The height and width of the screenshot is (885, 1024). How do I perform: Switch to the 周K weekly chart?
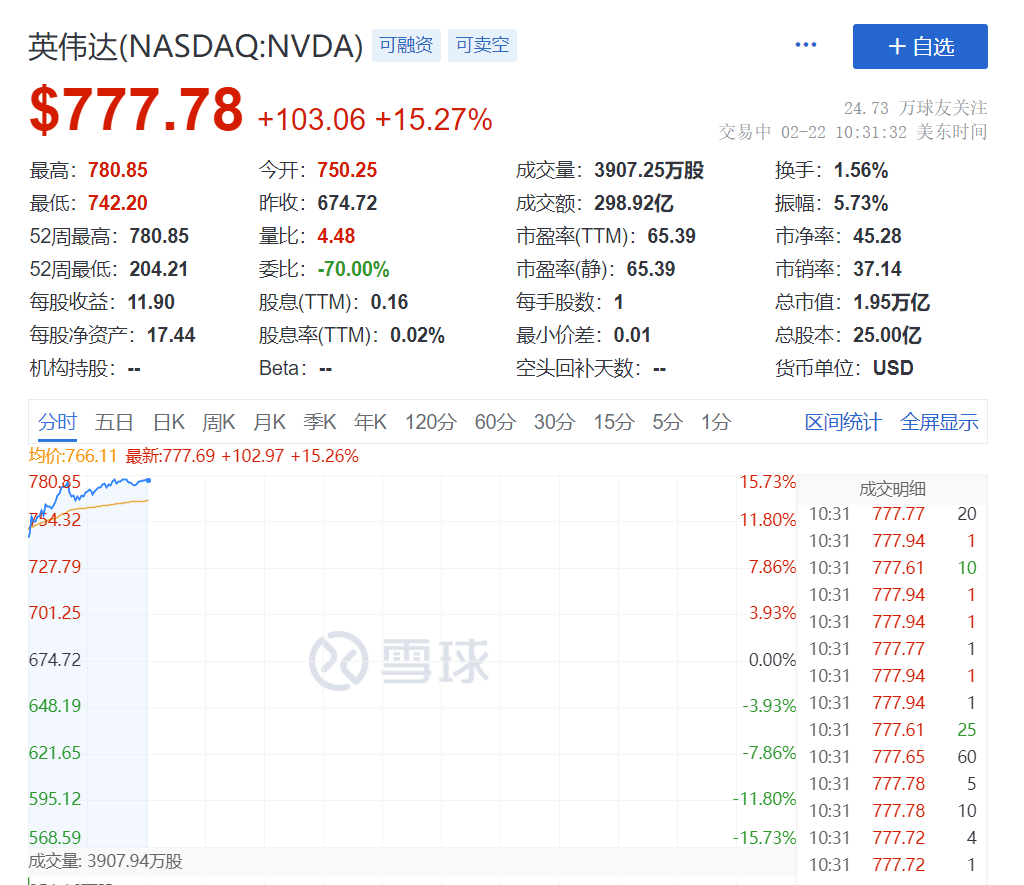coord(218,422)
